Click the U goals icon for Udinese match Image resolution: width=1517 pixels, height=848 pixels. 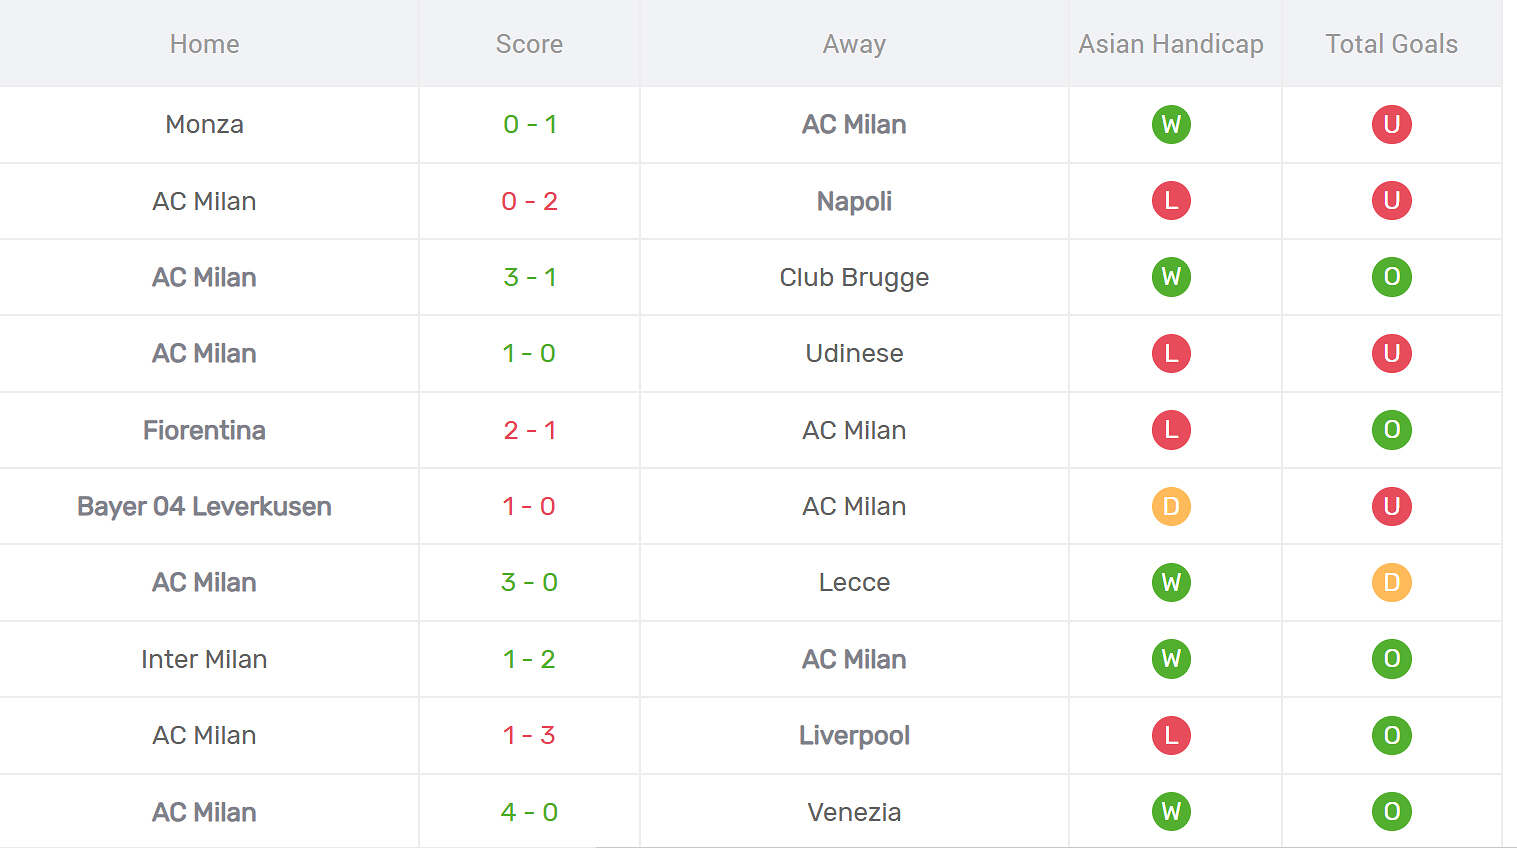click(x=1391, y=353)
